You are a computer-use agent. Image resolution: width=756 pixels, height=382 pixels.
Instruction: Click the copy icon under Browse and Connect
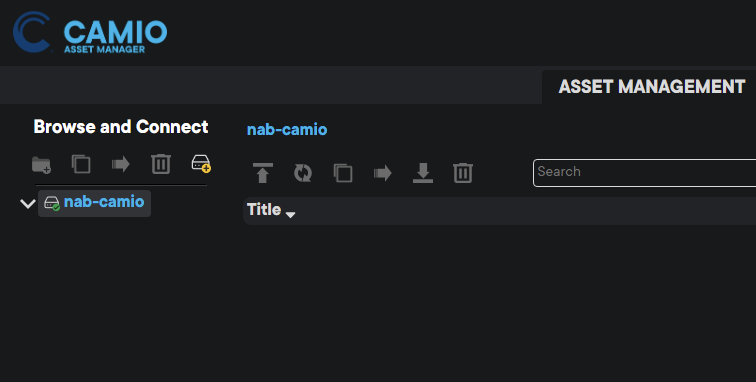pyautogui.click(x=81, y=164)
